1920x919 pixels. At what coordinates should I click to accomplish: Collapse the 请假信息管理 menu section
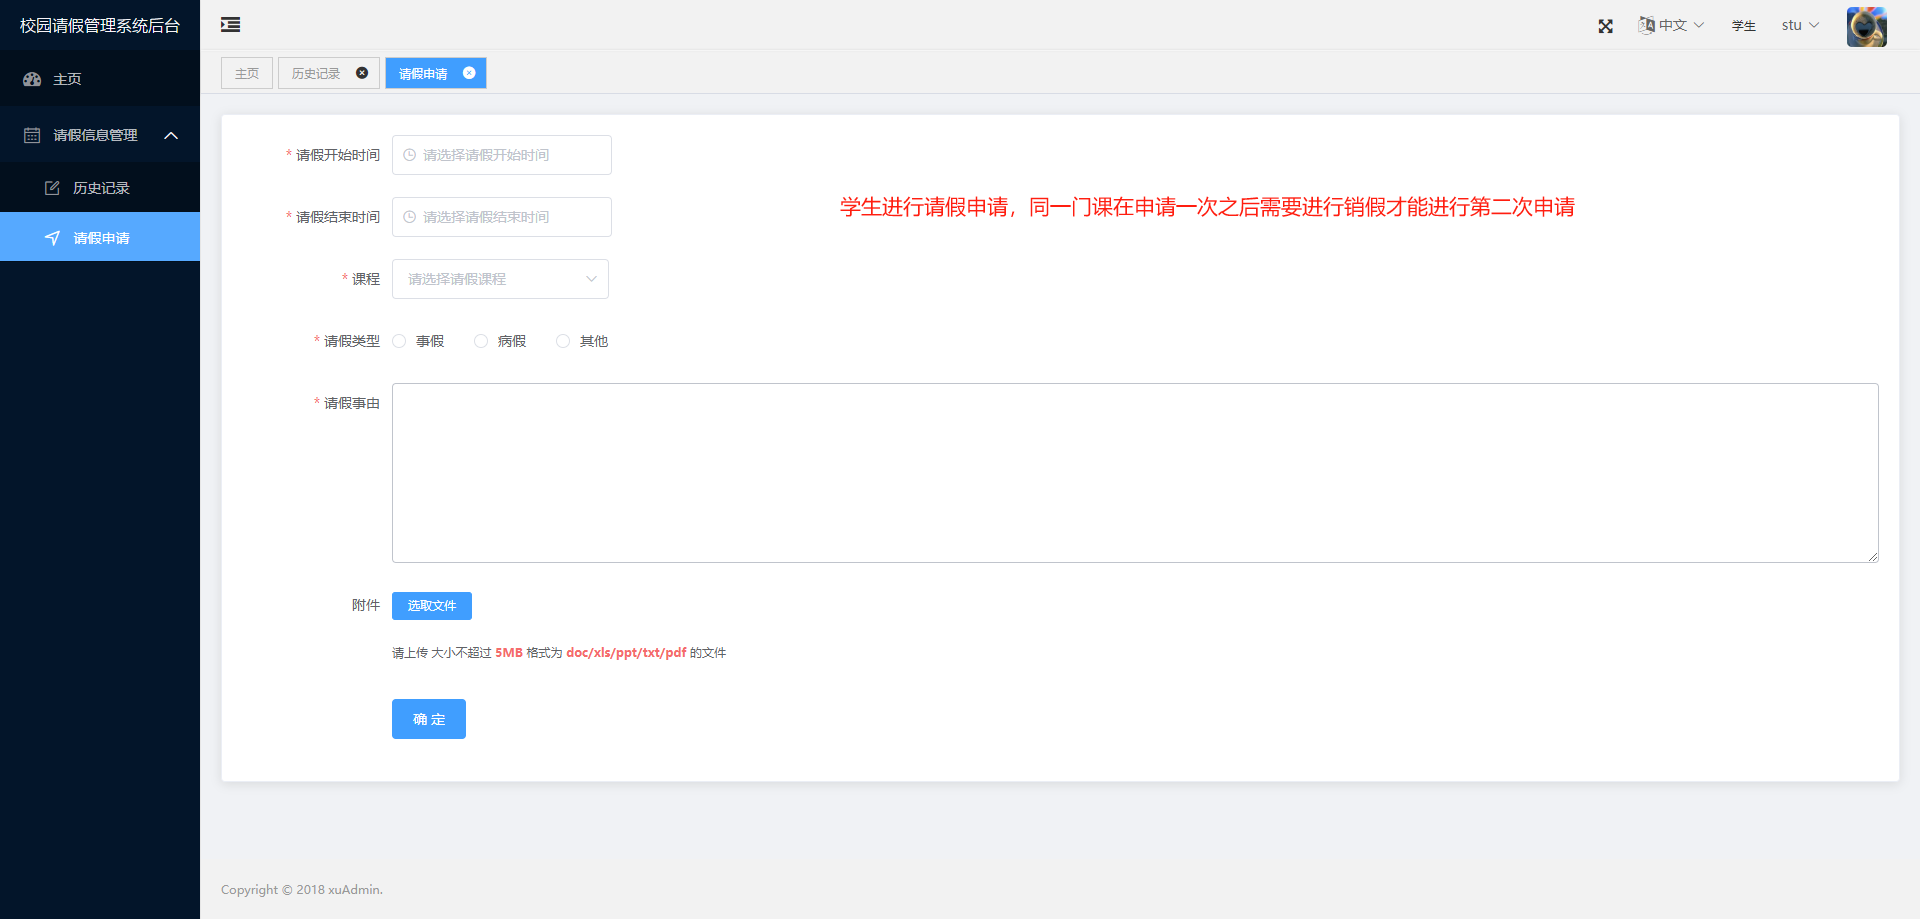(170, 134)
